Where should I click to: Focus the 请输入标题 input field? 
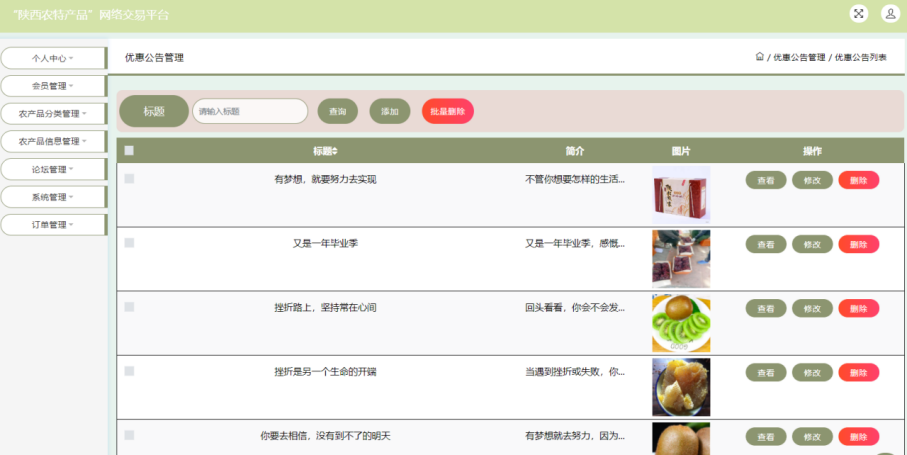tap(250, 111)
